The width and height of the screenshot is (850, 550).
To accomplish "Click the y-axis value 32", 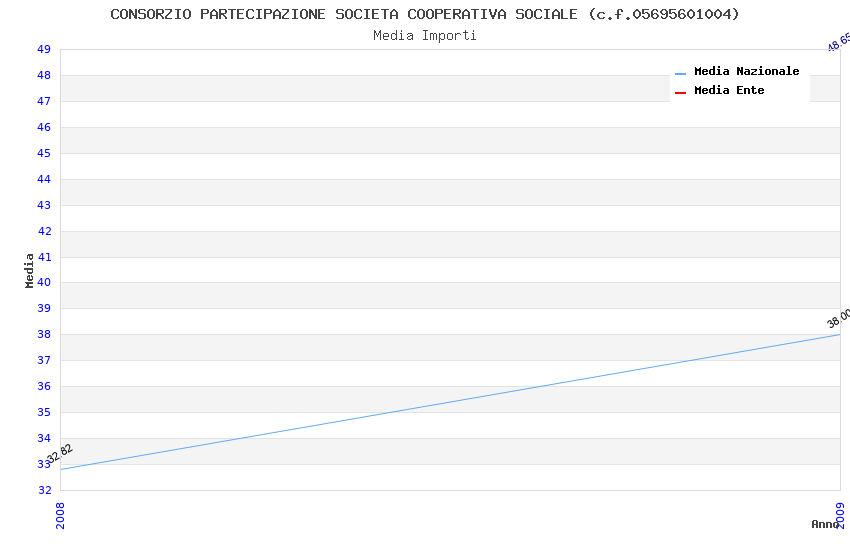I will tap(44, 490).
